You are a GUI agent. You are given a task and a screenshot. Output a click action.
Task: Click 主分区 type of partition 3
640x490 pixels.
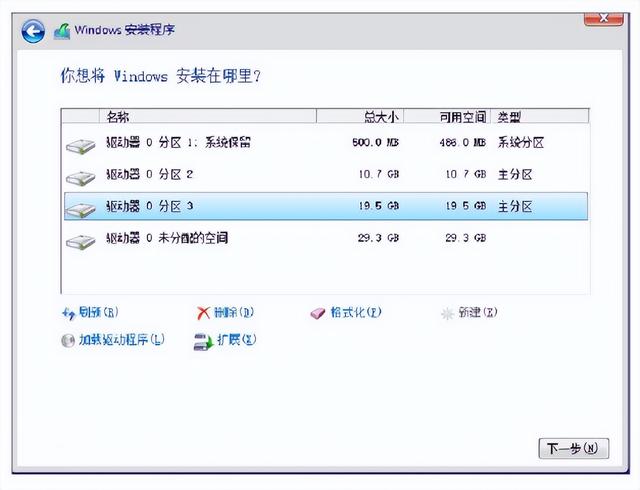point(515,206)
